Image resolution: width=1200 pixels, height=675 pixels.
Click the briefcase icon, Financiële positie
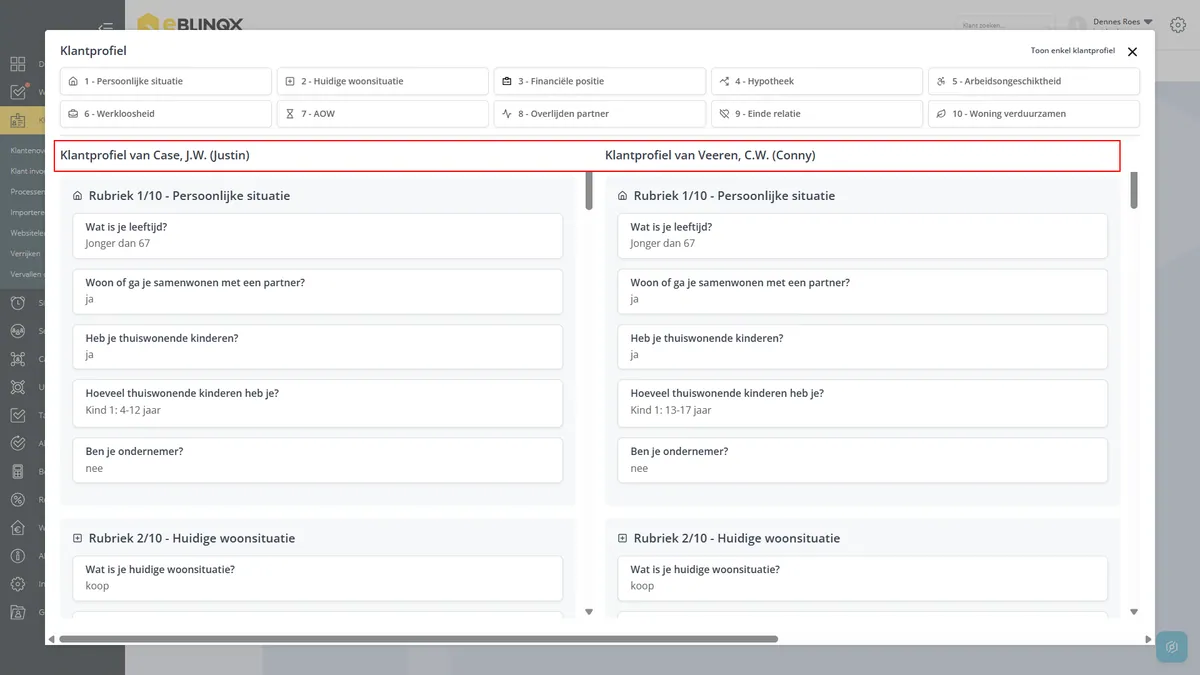pyautogui.click(x=507, y=81)
